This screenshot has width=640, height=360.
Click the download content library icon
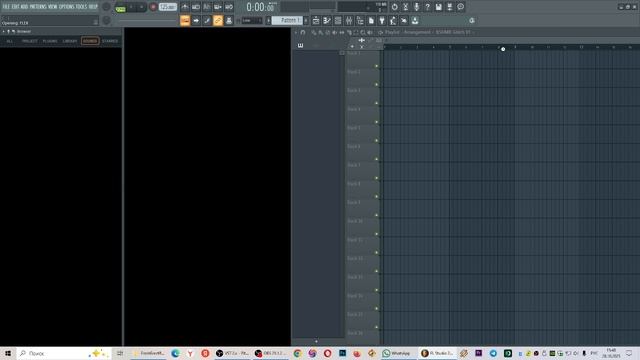click(415, 20)
